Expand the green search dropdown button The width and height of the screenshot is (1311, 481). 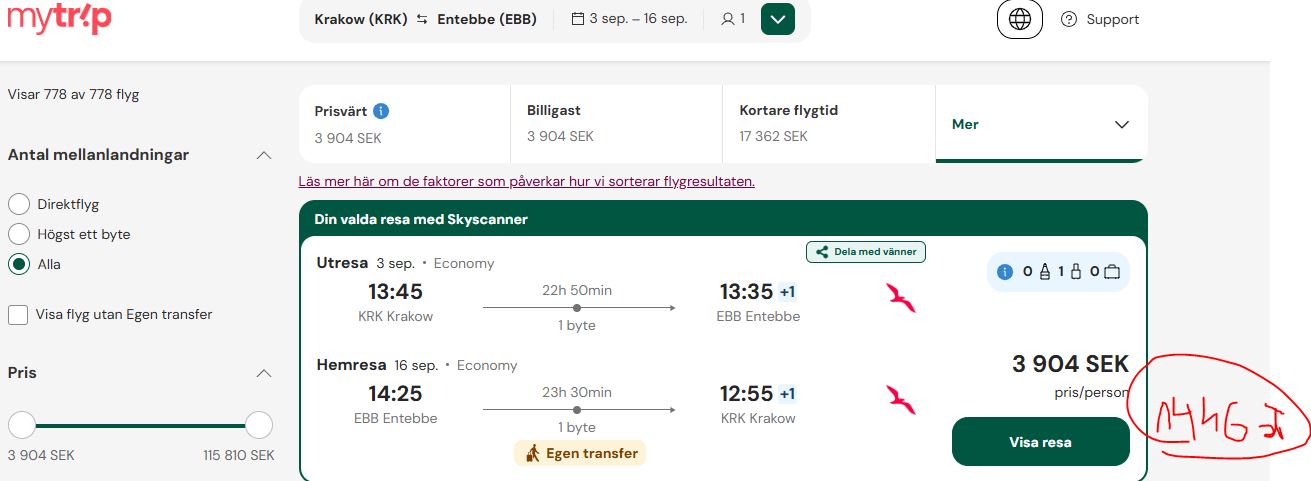[x=778, y=19]
